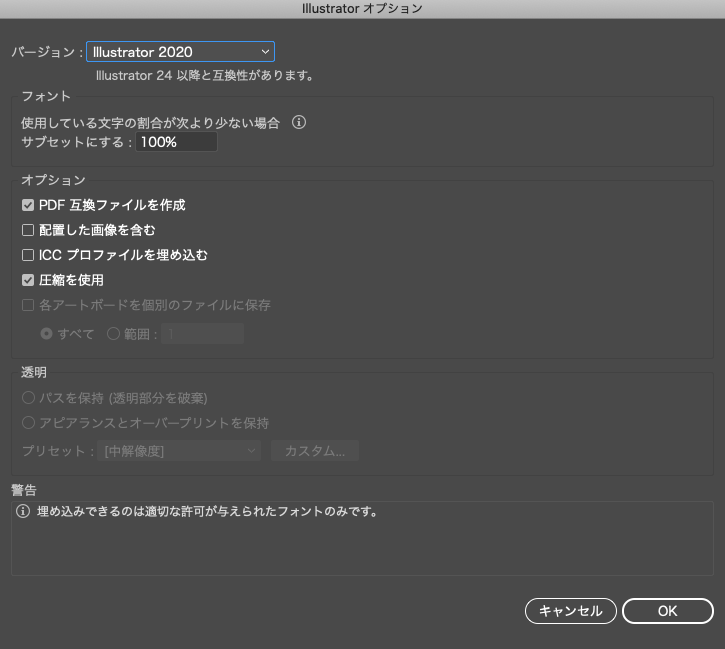Click the 範囲 artboard range field
The image size is (725, 649).
[x=203, y=334]
